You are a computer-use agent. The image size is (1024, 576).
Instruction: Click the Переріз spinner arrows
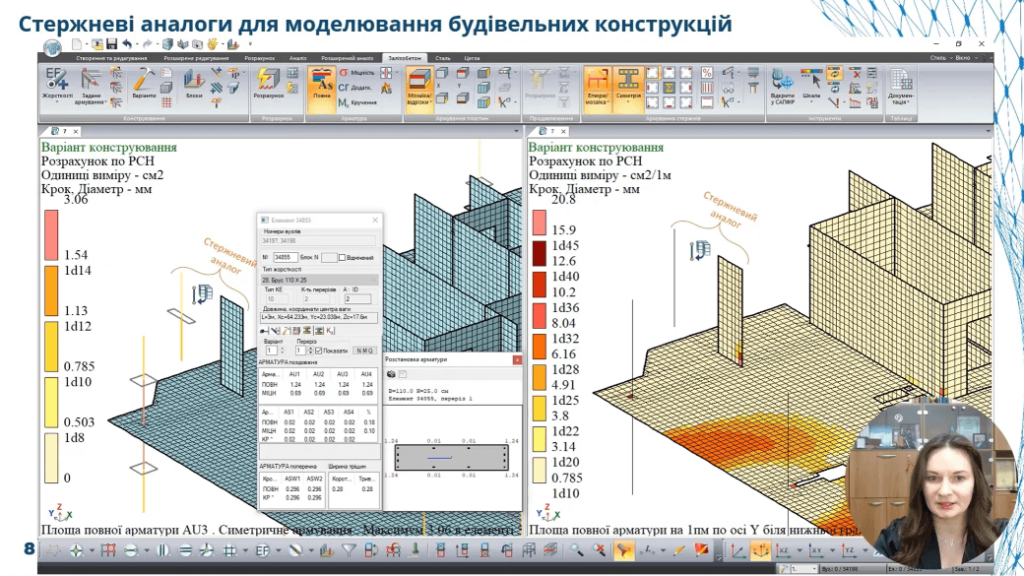click(310, 351)
